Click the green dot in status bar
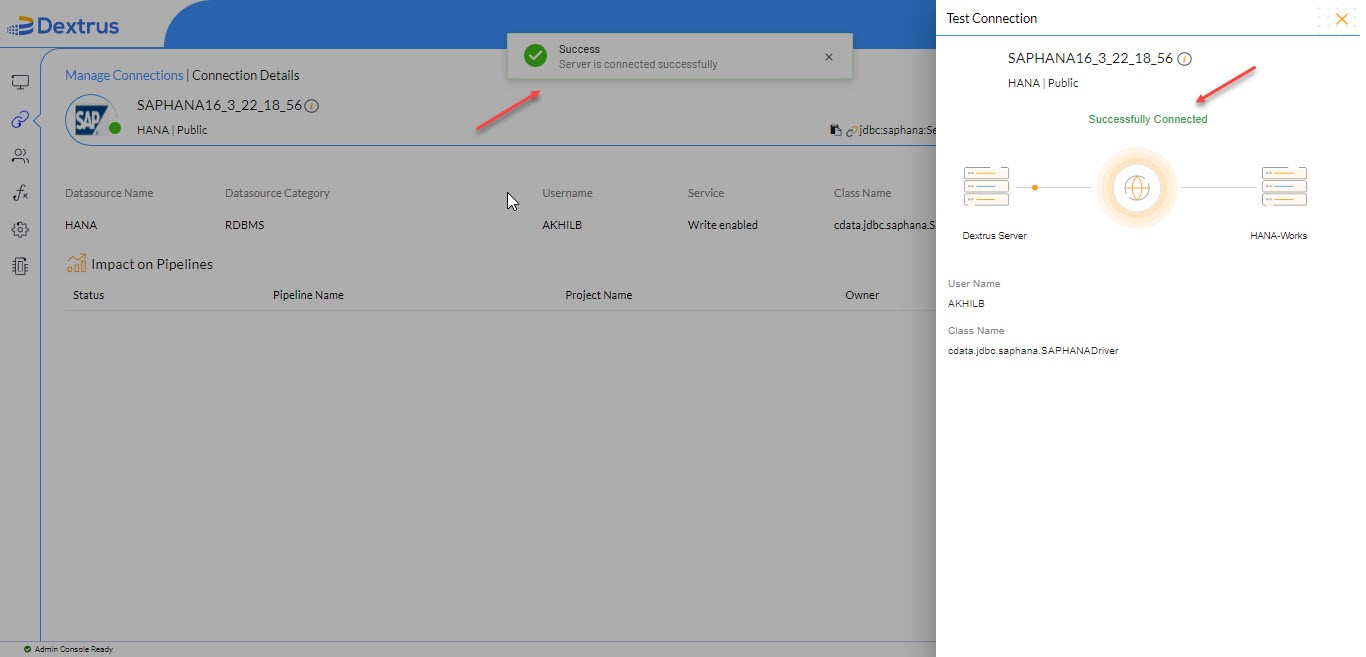This screenshot has height=657, width=1366. pyautogui.click(x=27, y=649)
